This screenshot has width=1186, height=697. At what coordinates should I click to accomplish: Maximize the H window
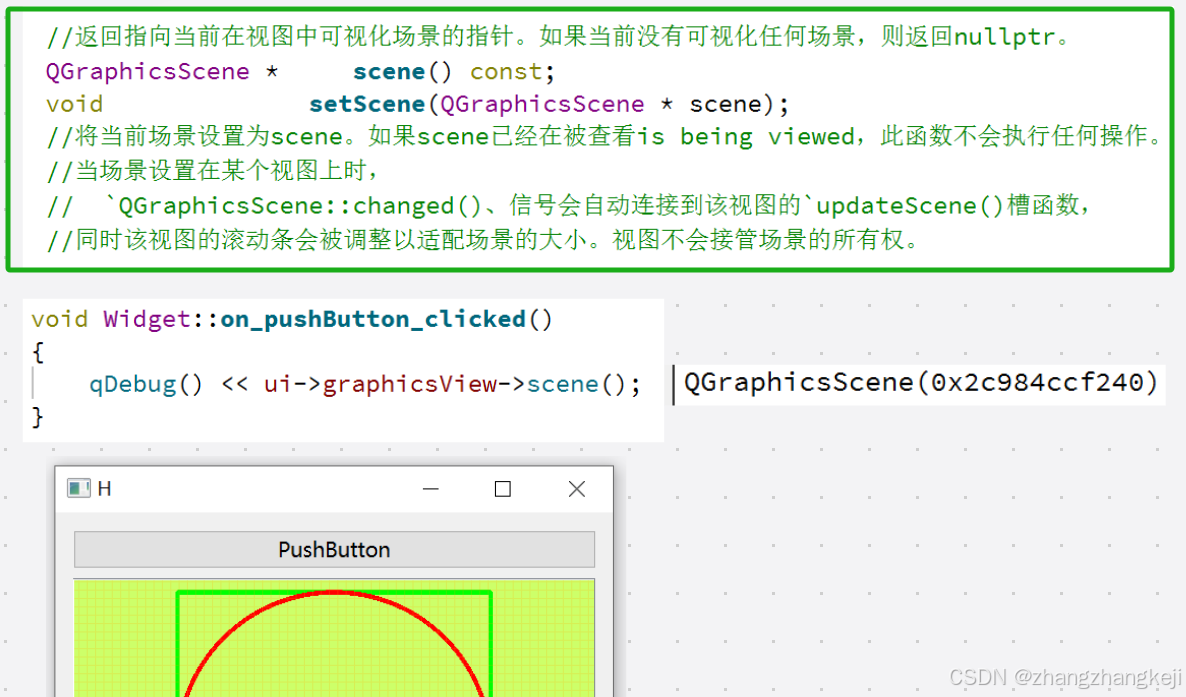coord(502,489)
